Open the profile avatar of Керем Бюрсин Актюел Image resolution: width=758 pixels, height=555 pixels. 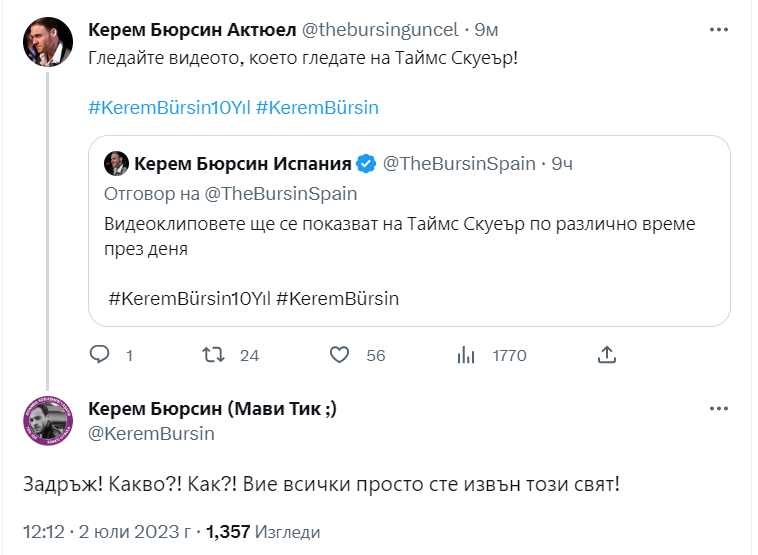tap(46, 41)
